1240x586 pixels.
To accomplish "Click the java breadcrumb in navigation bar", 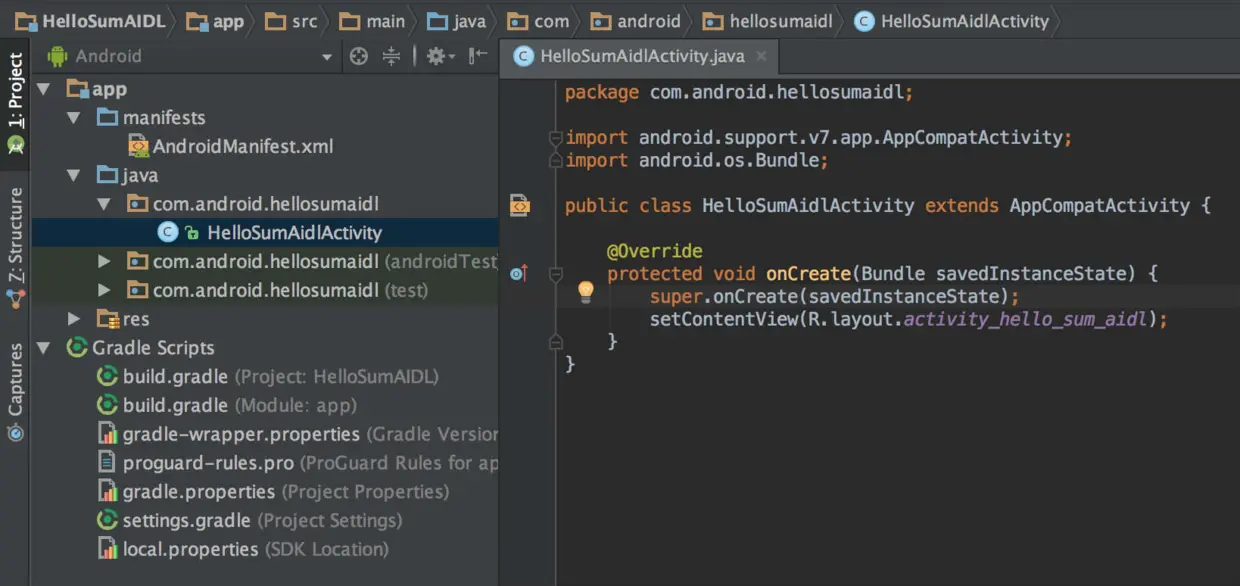I will 456,20.
